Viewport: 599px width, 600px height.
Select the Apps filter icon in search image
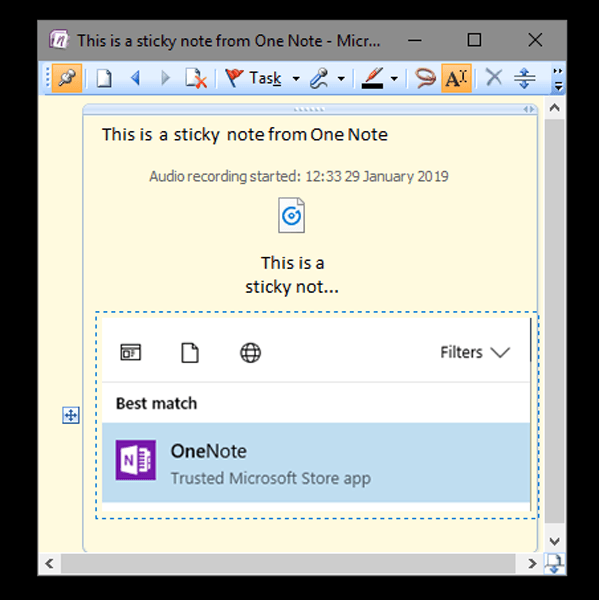pyautogui.click(x=131, y=352)
